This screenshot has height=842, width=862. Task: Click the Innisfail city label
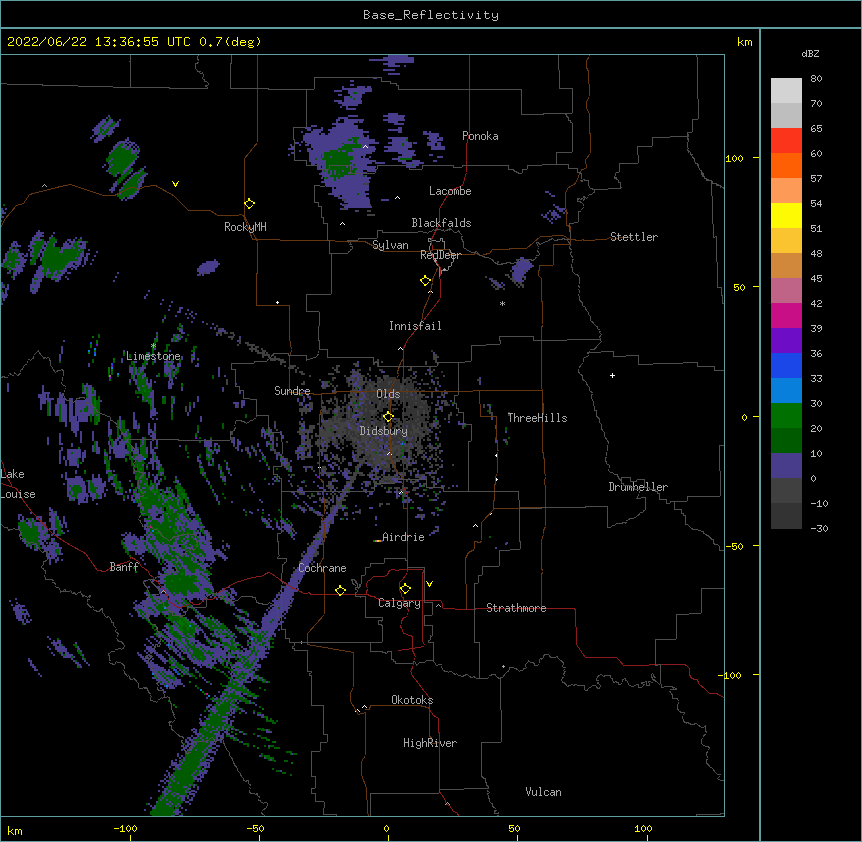415,326
